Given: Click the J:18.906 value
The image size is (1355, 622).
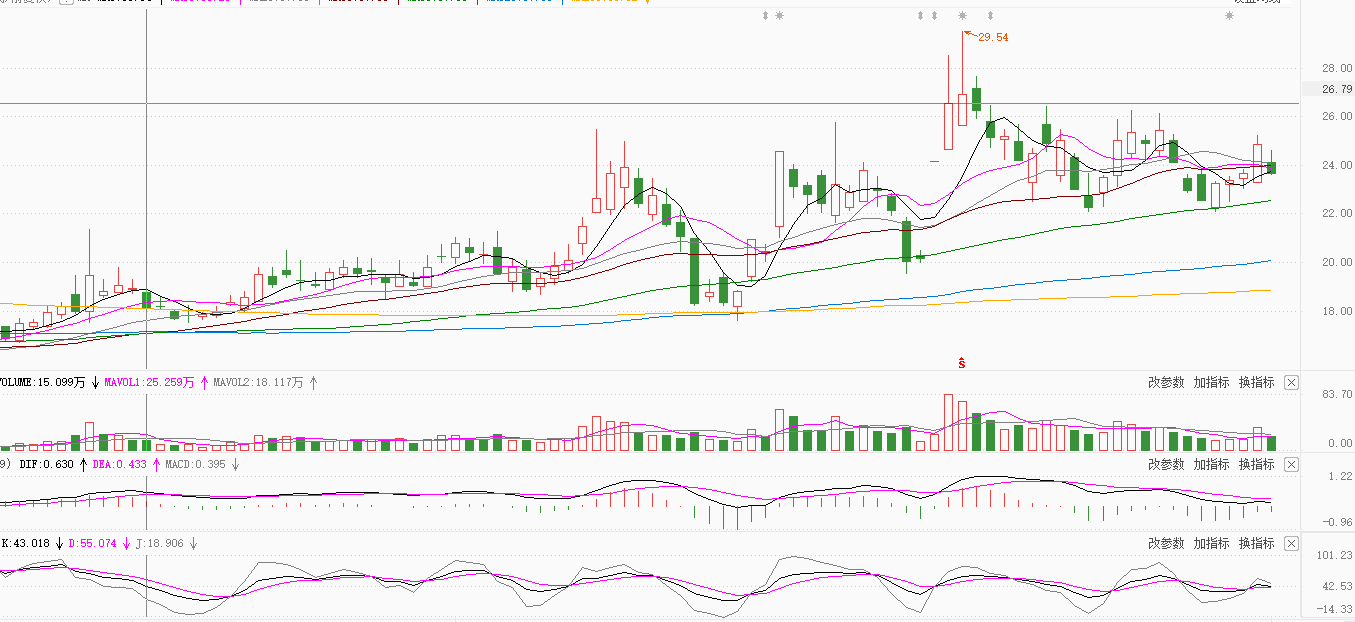Looking at the screenshot, I should coord(160,544).
